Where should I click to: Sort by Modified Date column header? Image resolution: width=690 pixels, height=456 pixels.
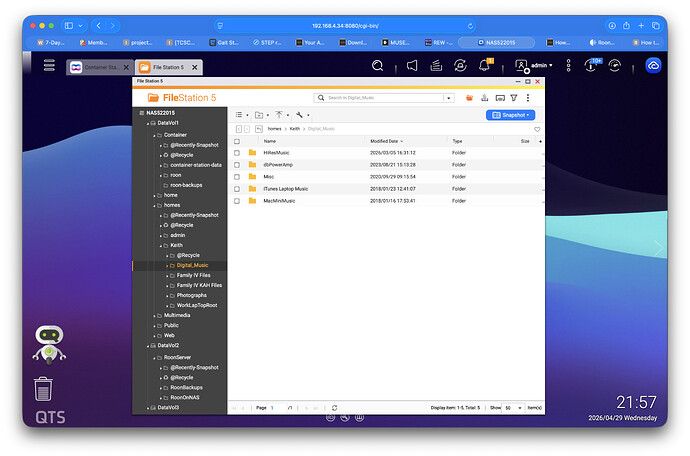pos(386,141)
